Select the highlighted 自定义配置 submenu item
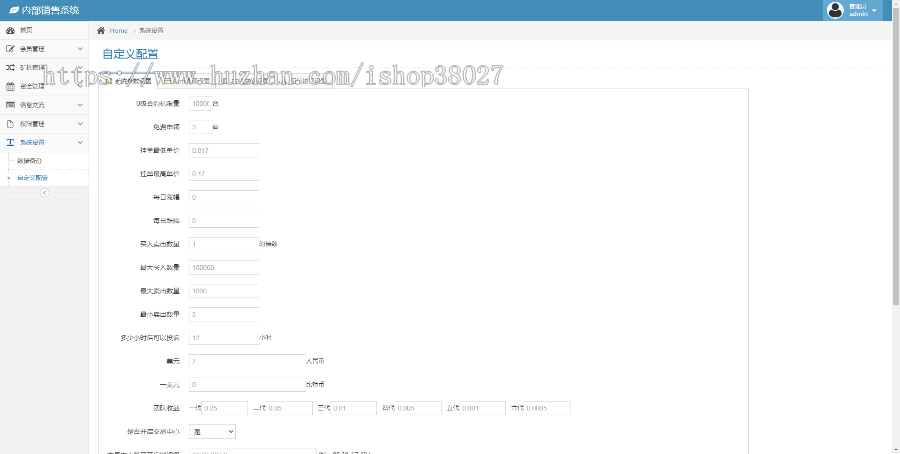This screenshot has height=454, width=900. tap(44, 178)
